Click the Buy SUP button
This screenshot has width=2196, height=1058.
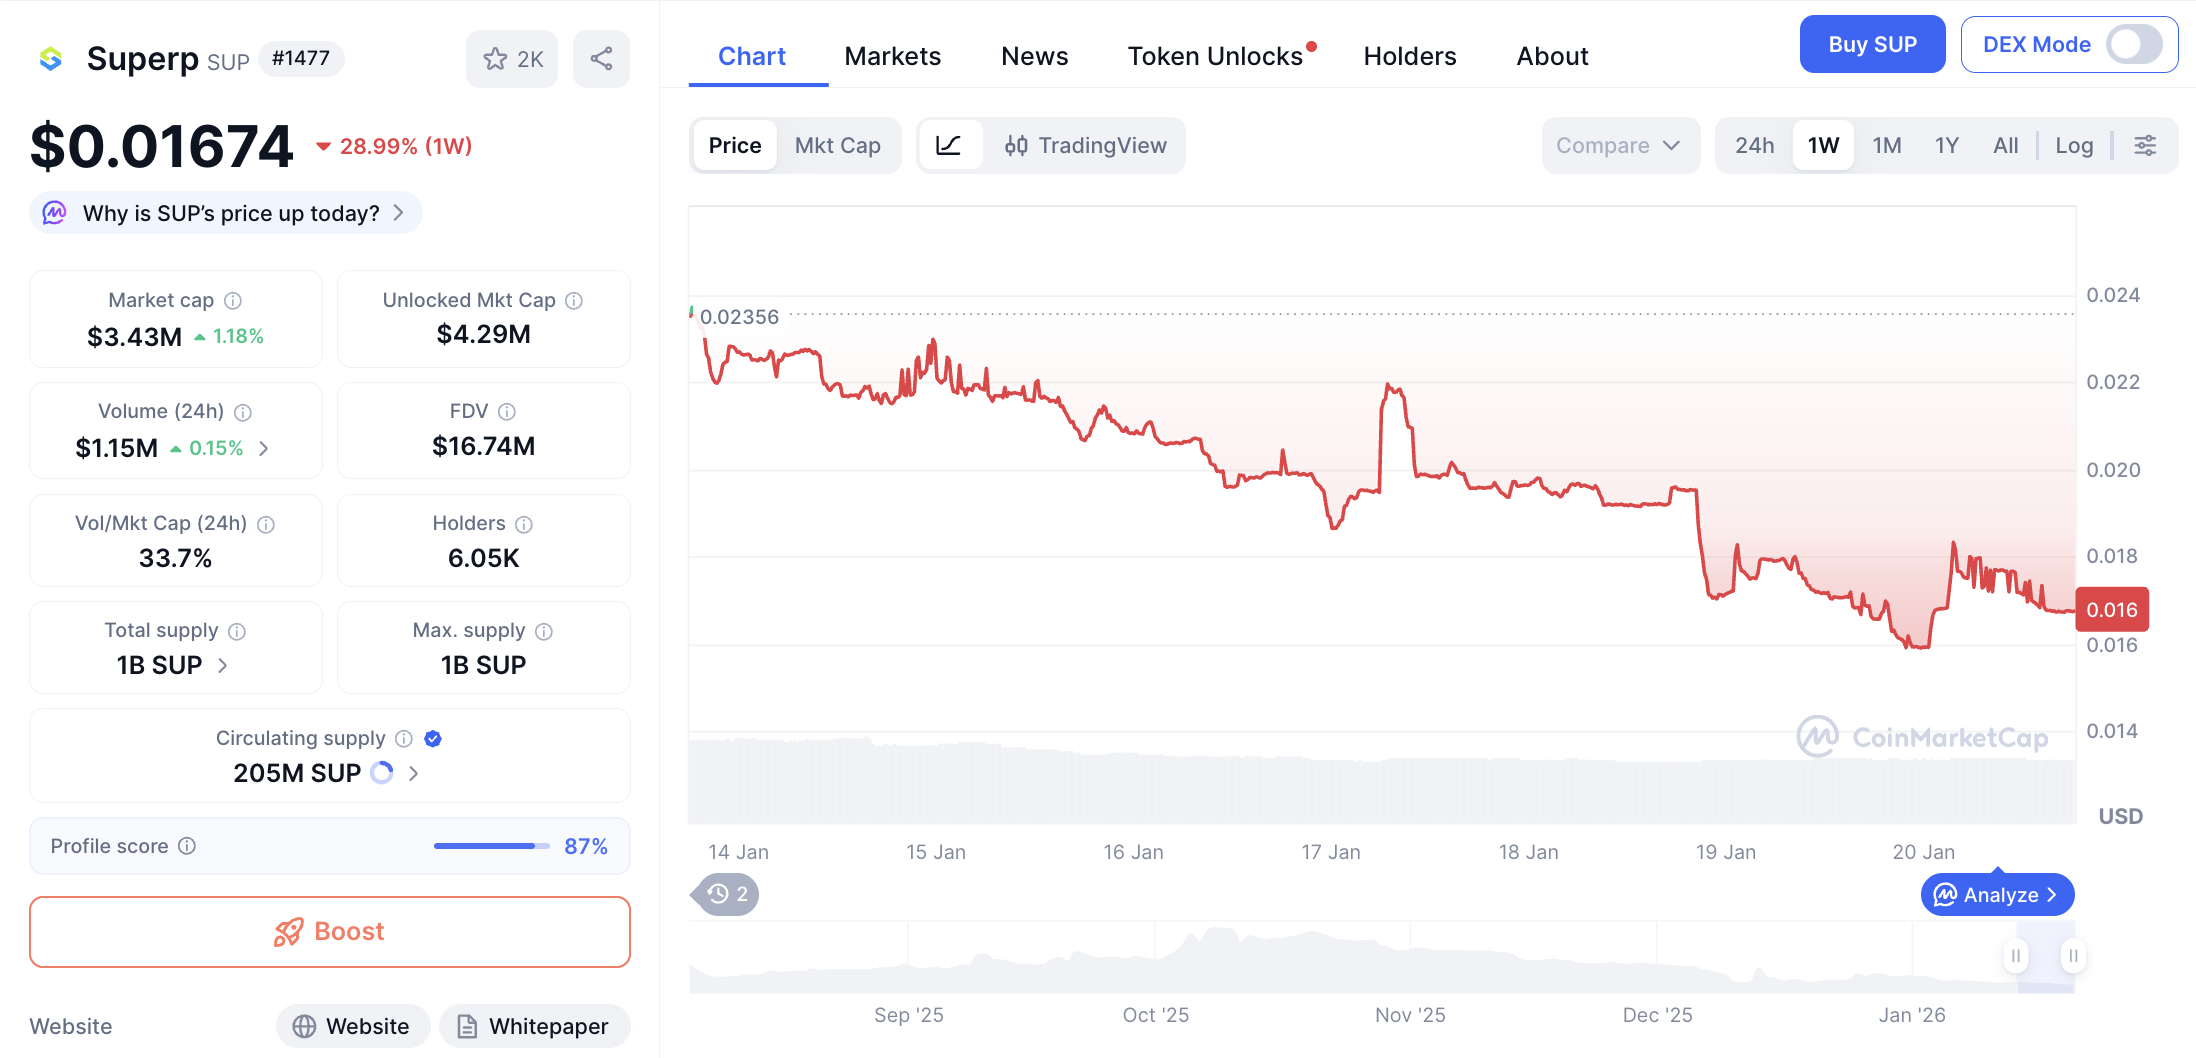1872,45
